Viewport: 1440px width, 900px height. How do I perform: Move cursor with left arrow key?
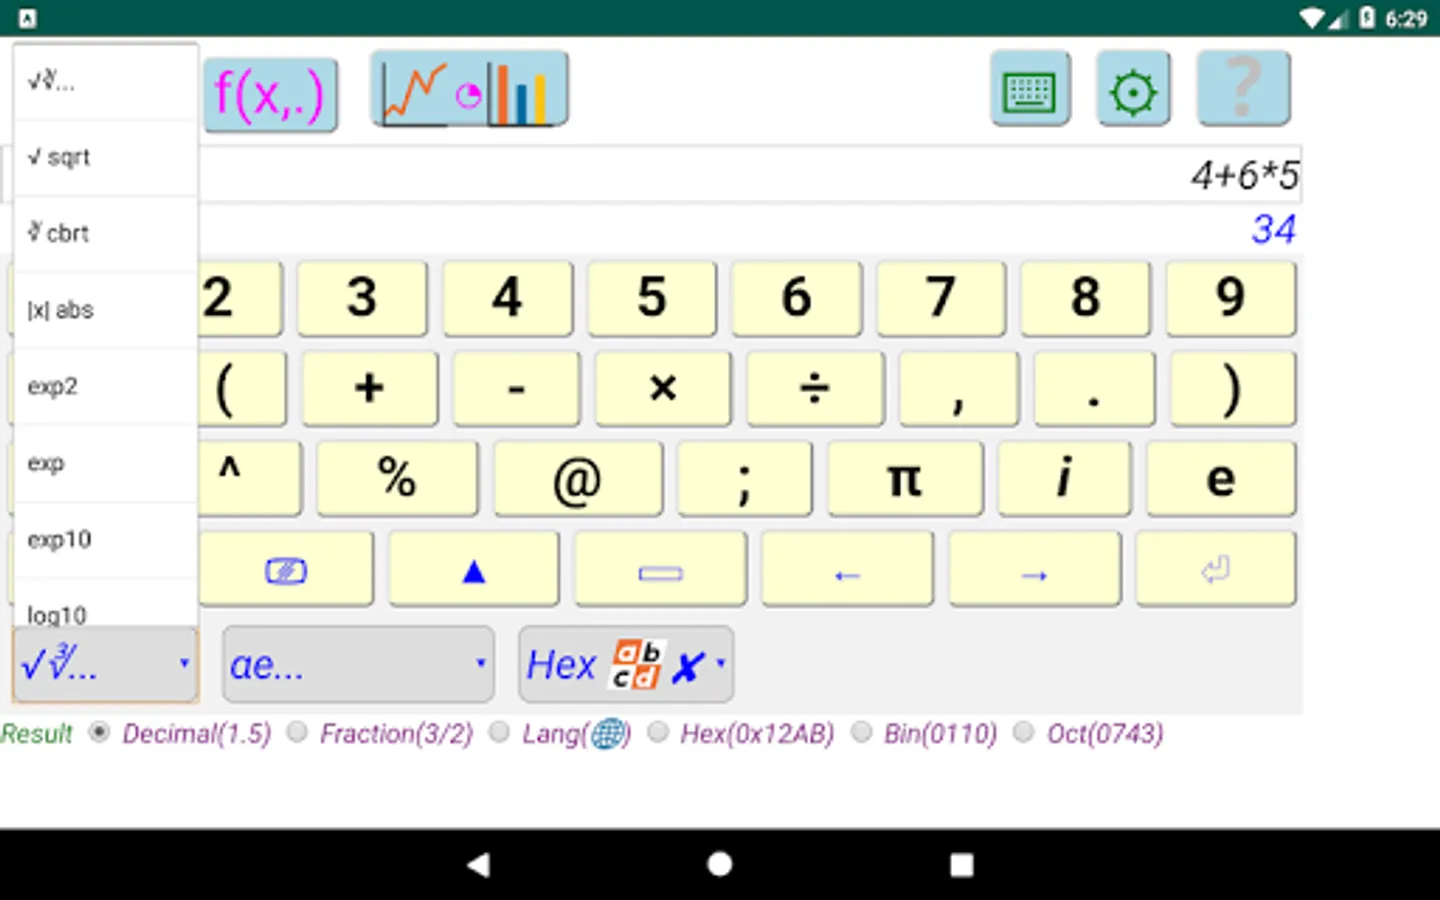[x=847, y=569]
